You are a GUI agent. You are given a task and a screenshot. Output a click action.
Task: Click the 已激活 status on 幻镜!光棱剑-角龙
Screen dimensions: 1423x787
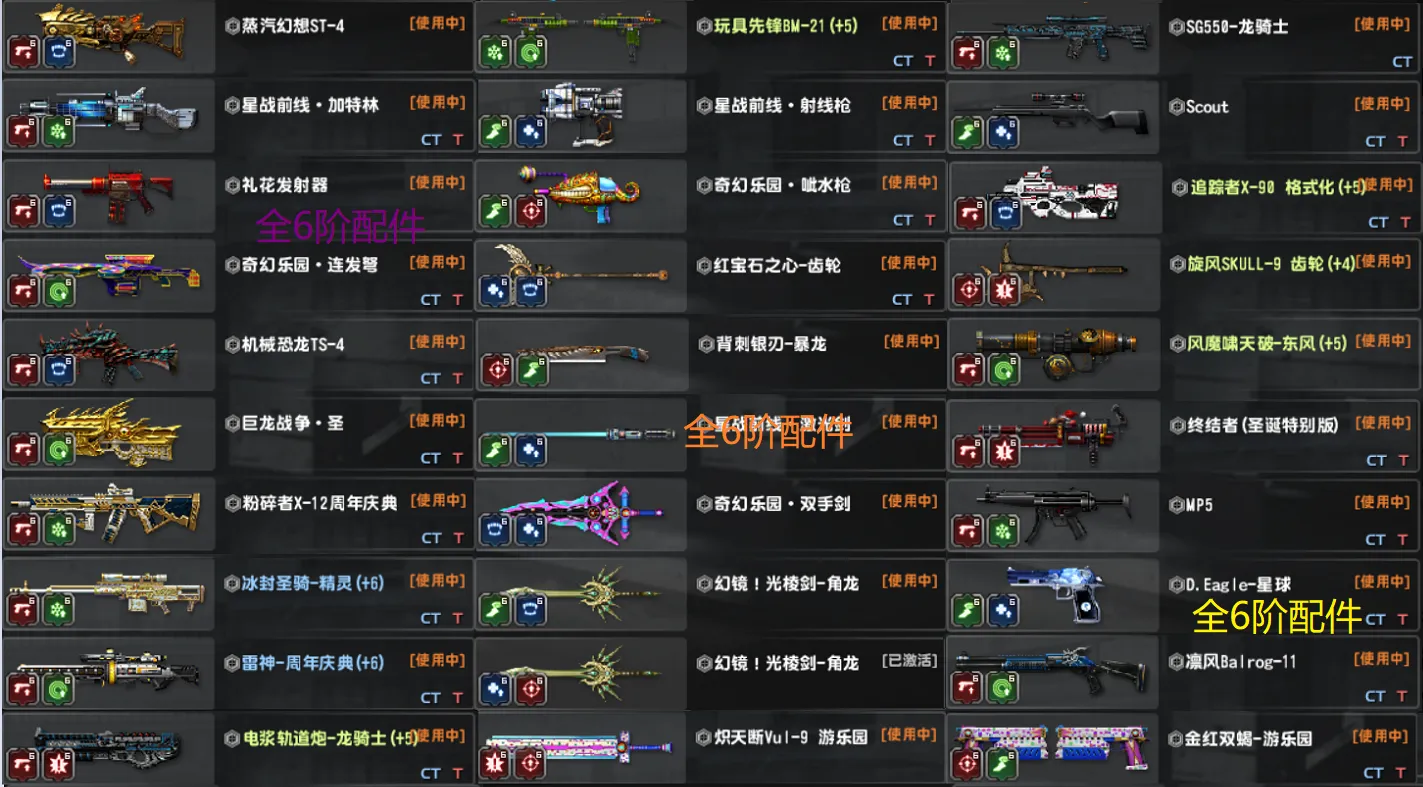[909, 661]
